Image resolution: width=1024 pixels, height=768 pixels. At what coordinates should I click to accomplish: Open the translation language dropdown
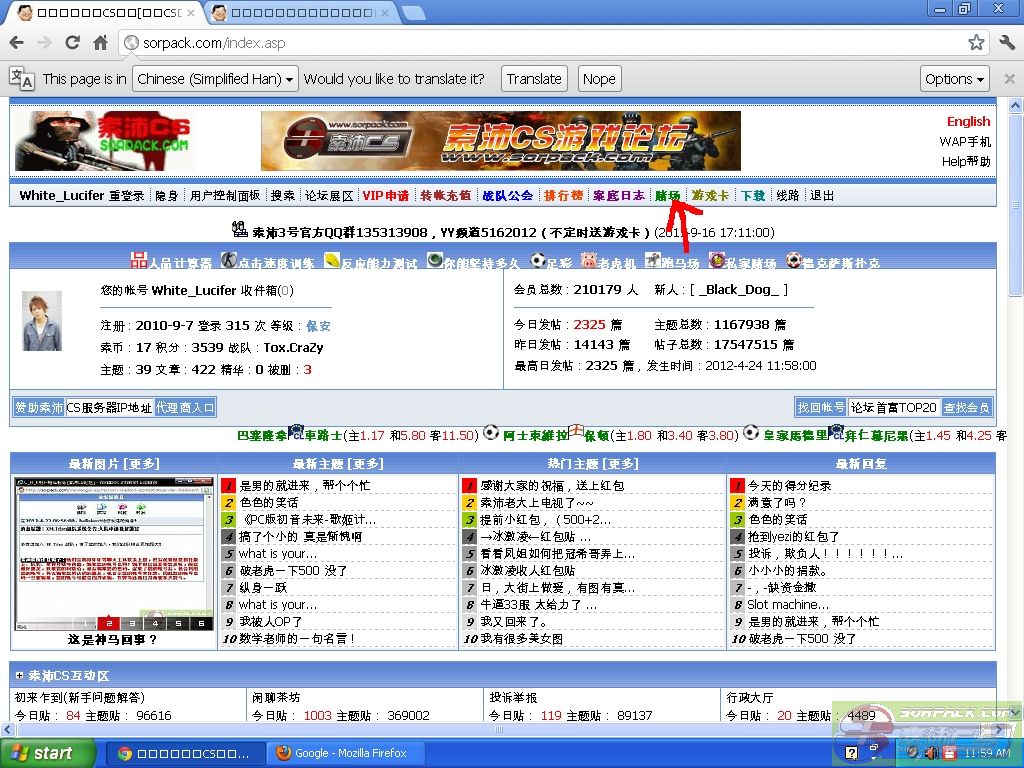click(x=216, y=79)
